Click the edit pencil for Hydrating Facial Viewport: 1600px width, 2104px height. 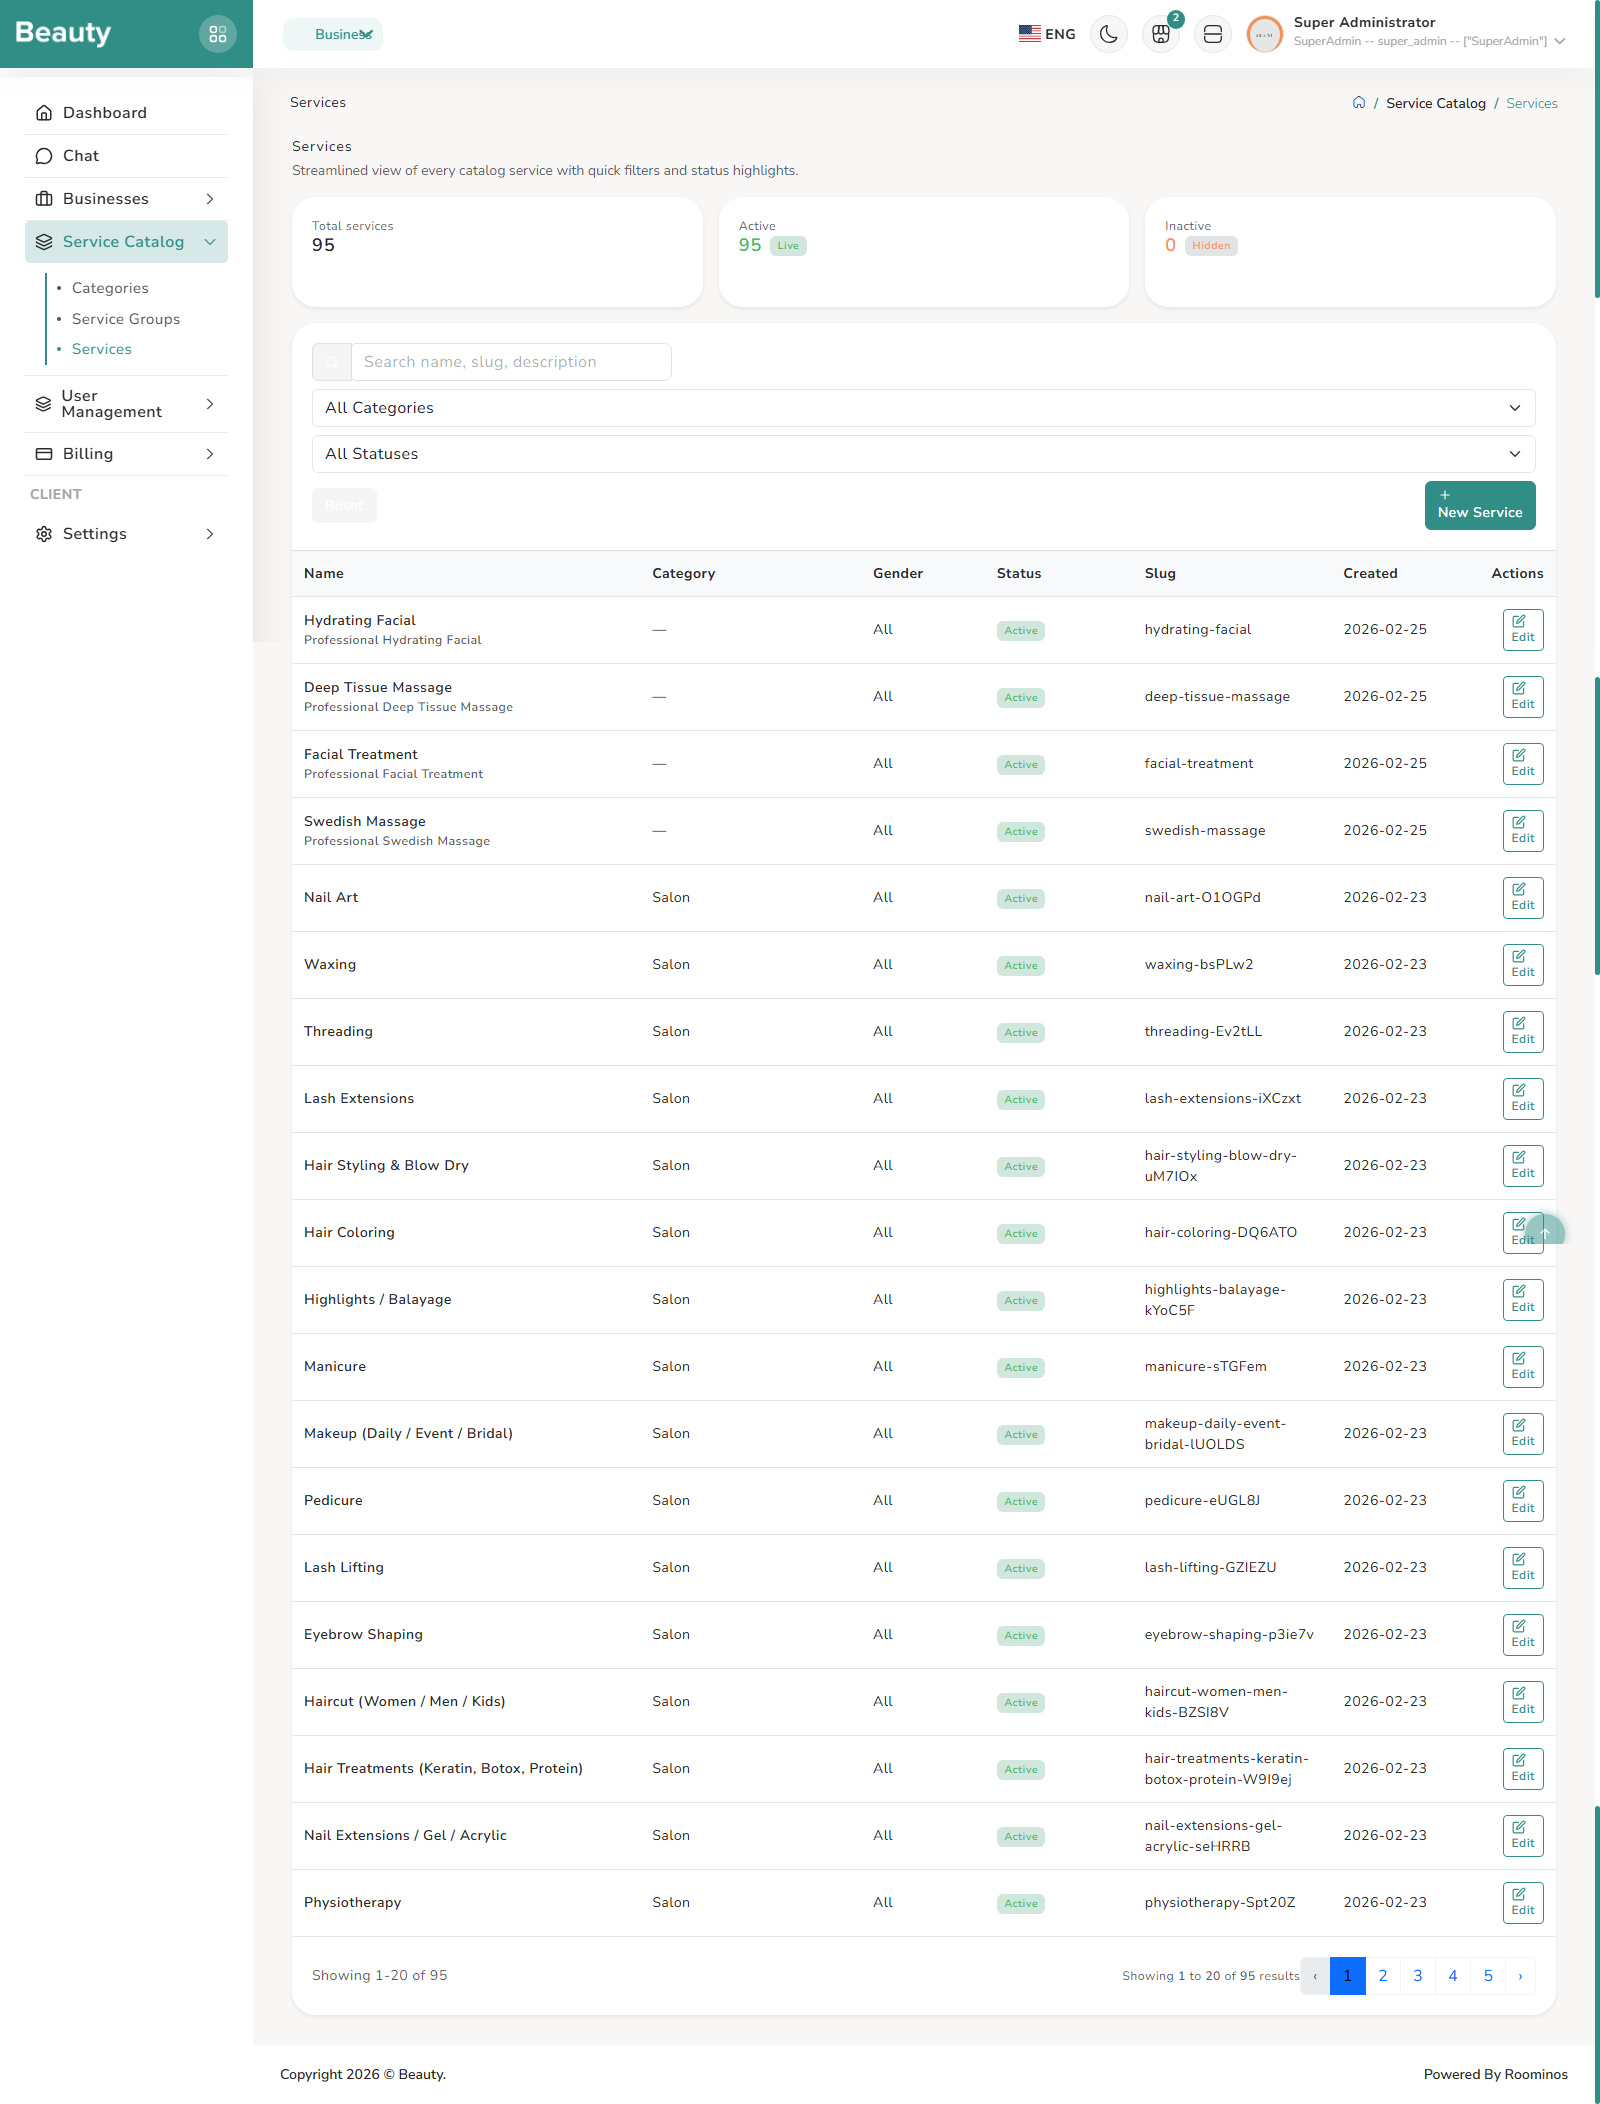(1522, 629)
